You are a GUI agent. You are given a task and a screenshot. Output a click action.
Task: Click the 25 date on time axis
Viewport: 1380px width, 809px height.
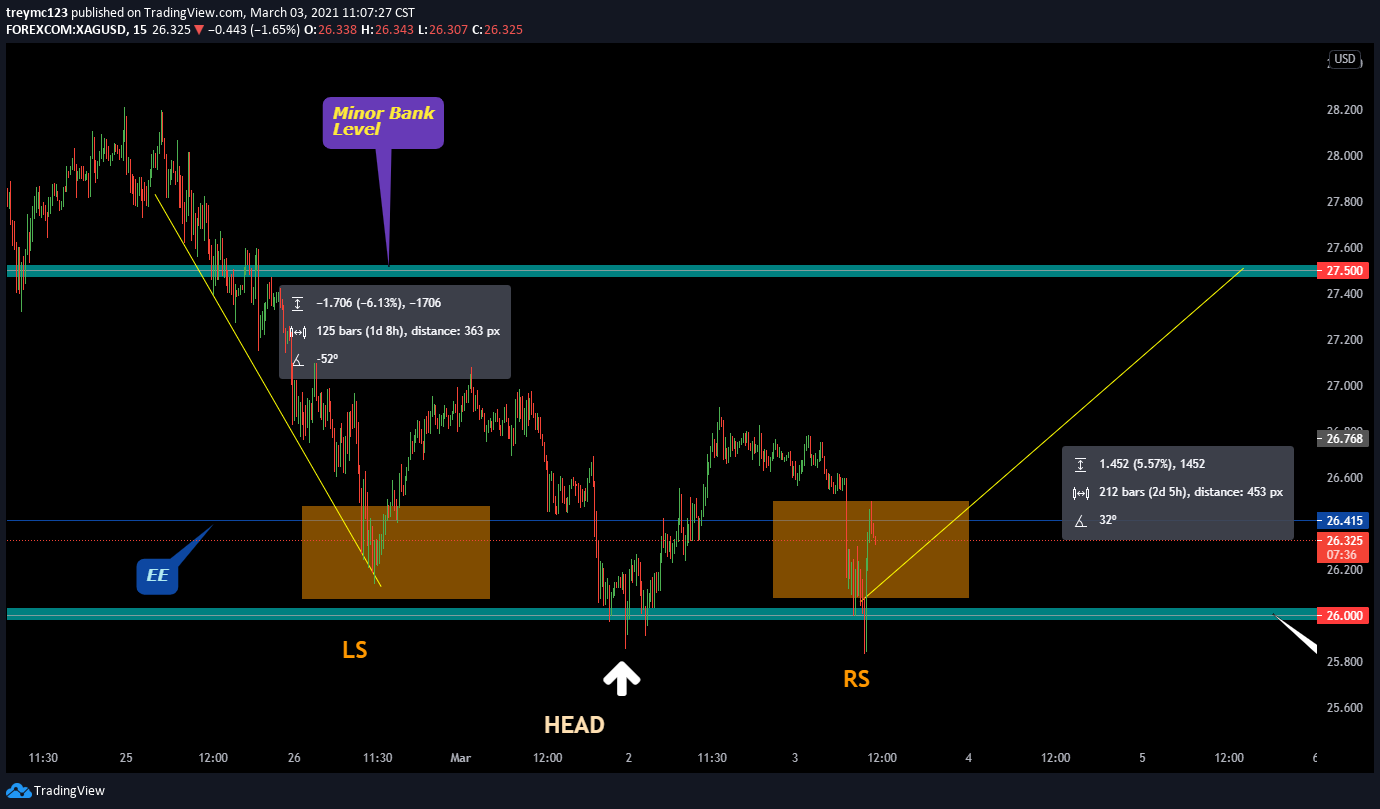(x=125, y=758)
